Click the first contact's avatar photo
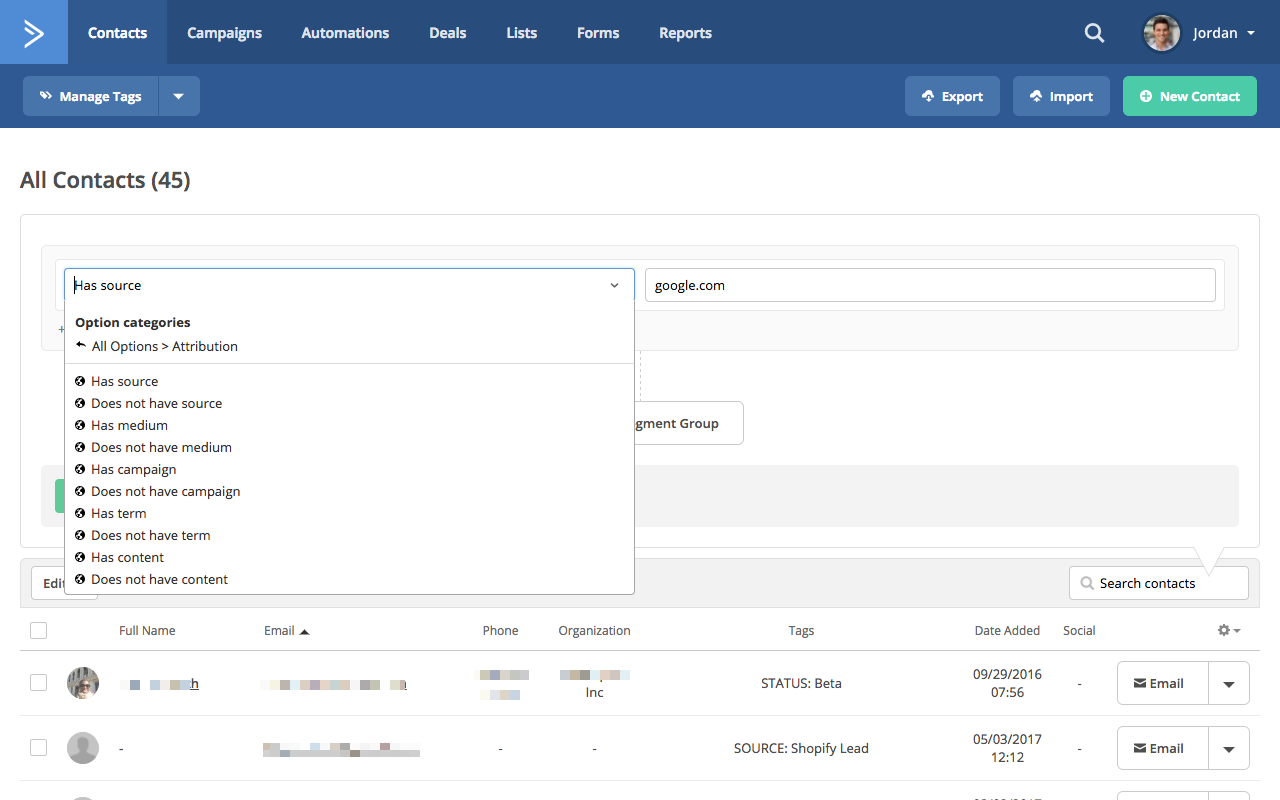Screen dimensions: 1280x800 [x=83, y=683]
